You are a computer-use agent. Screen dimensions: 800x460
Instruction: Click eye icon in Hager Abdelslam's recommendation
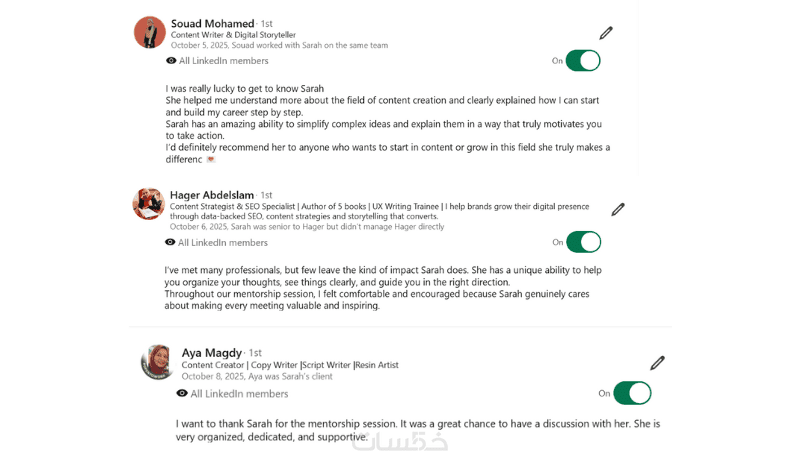(x=170, y=242)
